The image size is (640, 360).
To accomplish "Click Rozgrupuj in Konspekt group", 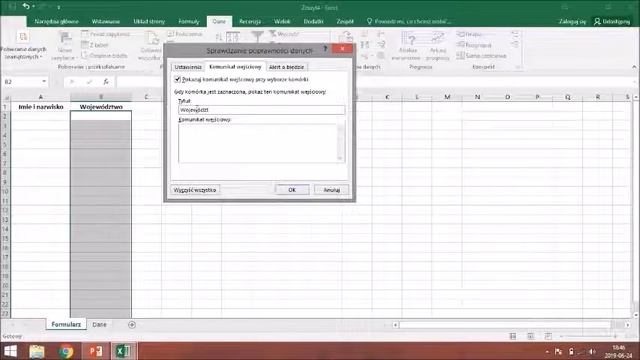I will pyautogui.click(x=474, y=45).
